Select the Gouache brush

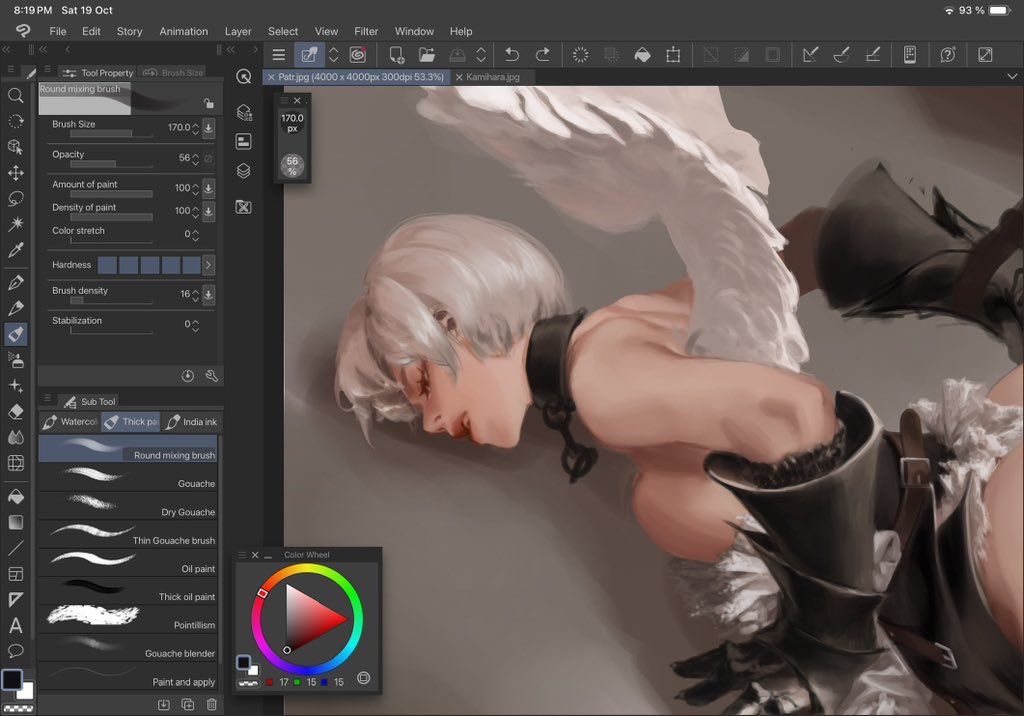click(128, 478)
